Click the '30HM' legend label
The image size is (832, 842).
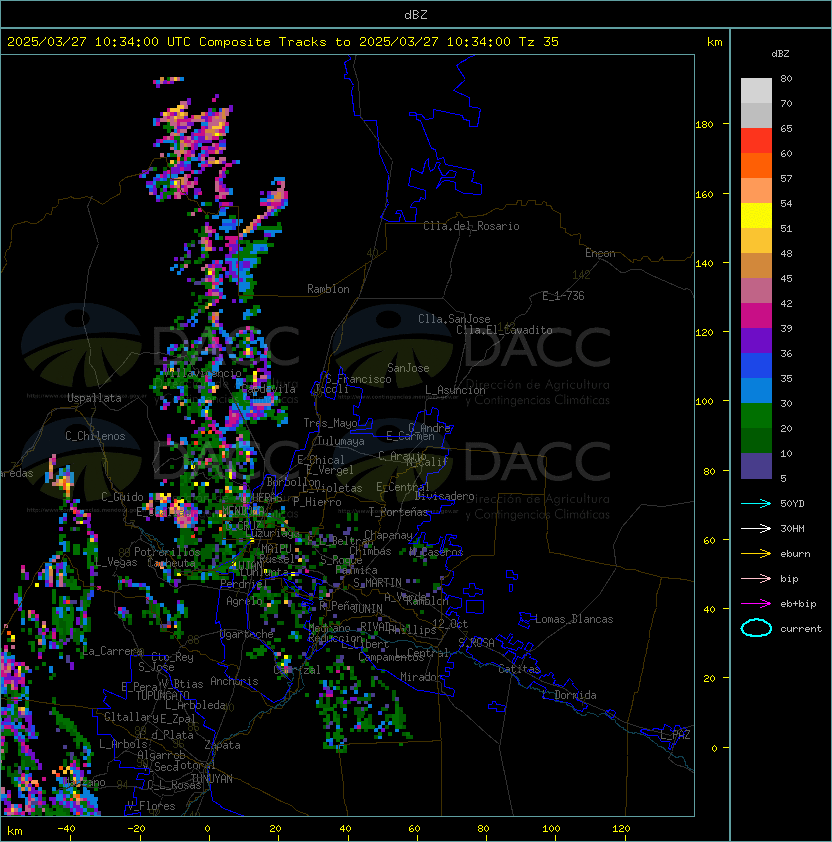[x=792, y=529]
